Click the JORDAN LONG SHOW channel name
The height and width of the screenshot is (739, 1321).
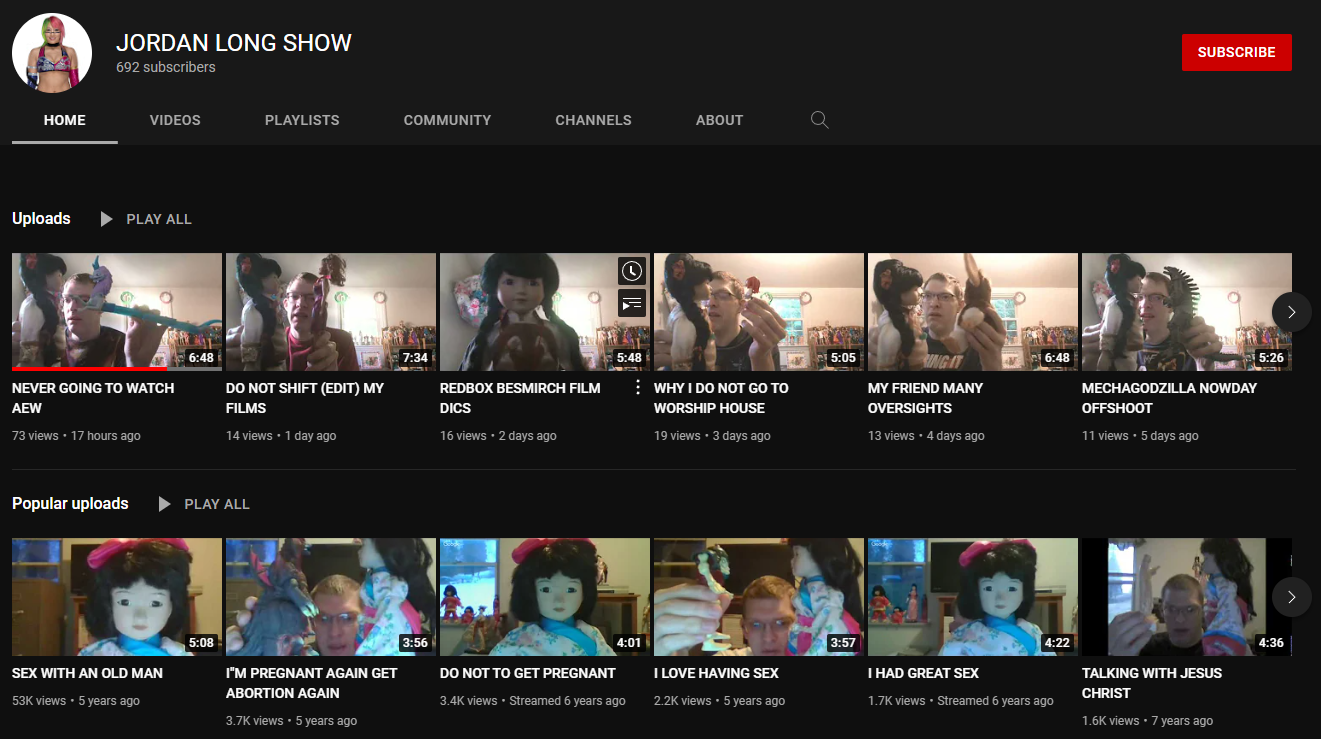pos(234,43)
